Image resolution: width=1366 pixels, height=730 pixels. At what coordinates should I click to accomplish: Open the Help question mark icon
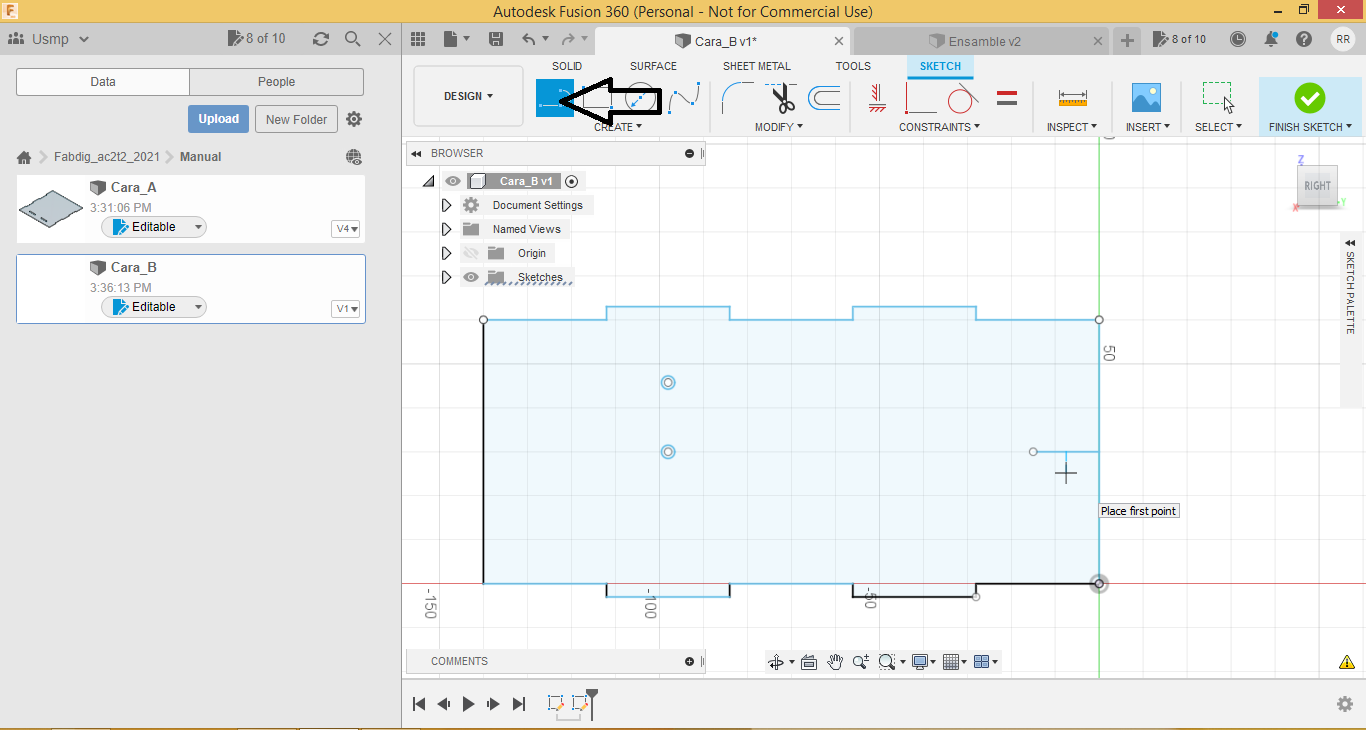click(x=1304, y=39)
